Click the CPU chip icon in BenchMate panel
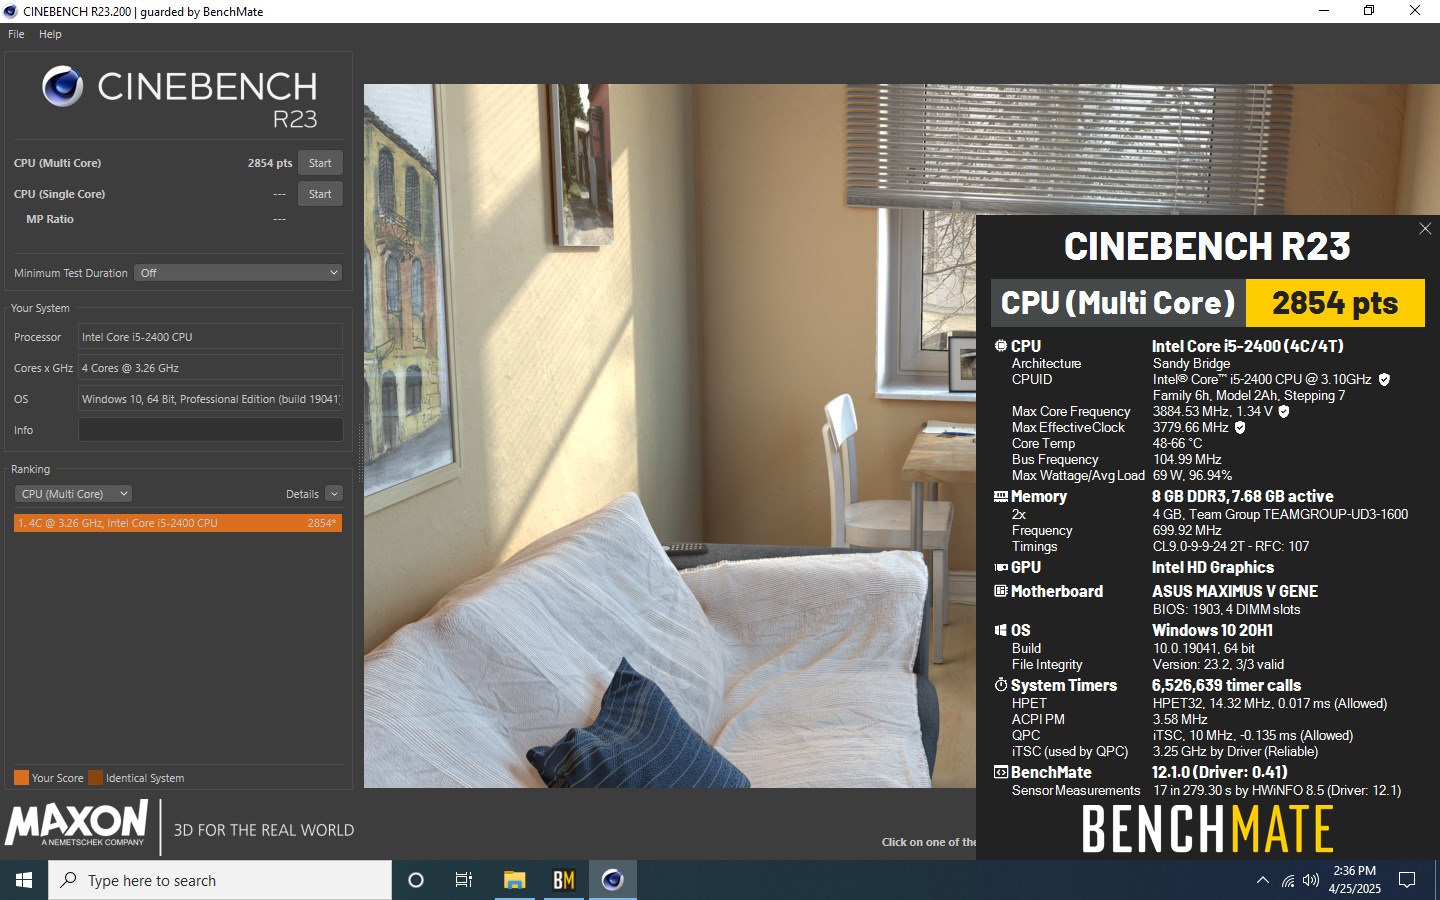Viewport: 1440px width, 900px height. pyautogui.click(x=1000, y=346)
